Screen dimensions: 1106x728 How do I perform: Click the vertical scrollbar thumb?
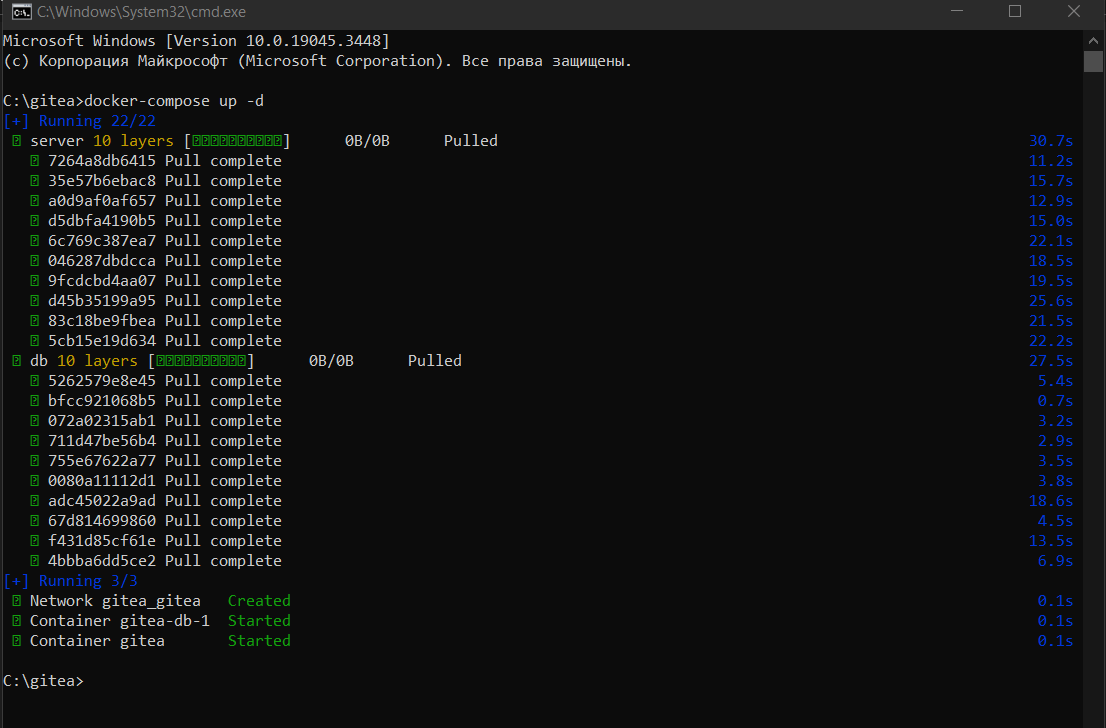(1093, 62)
